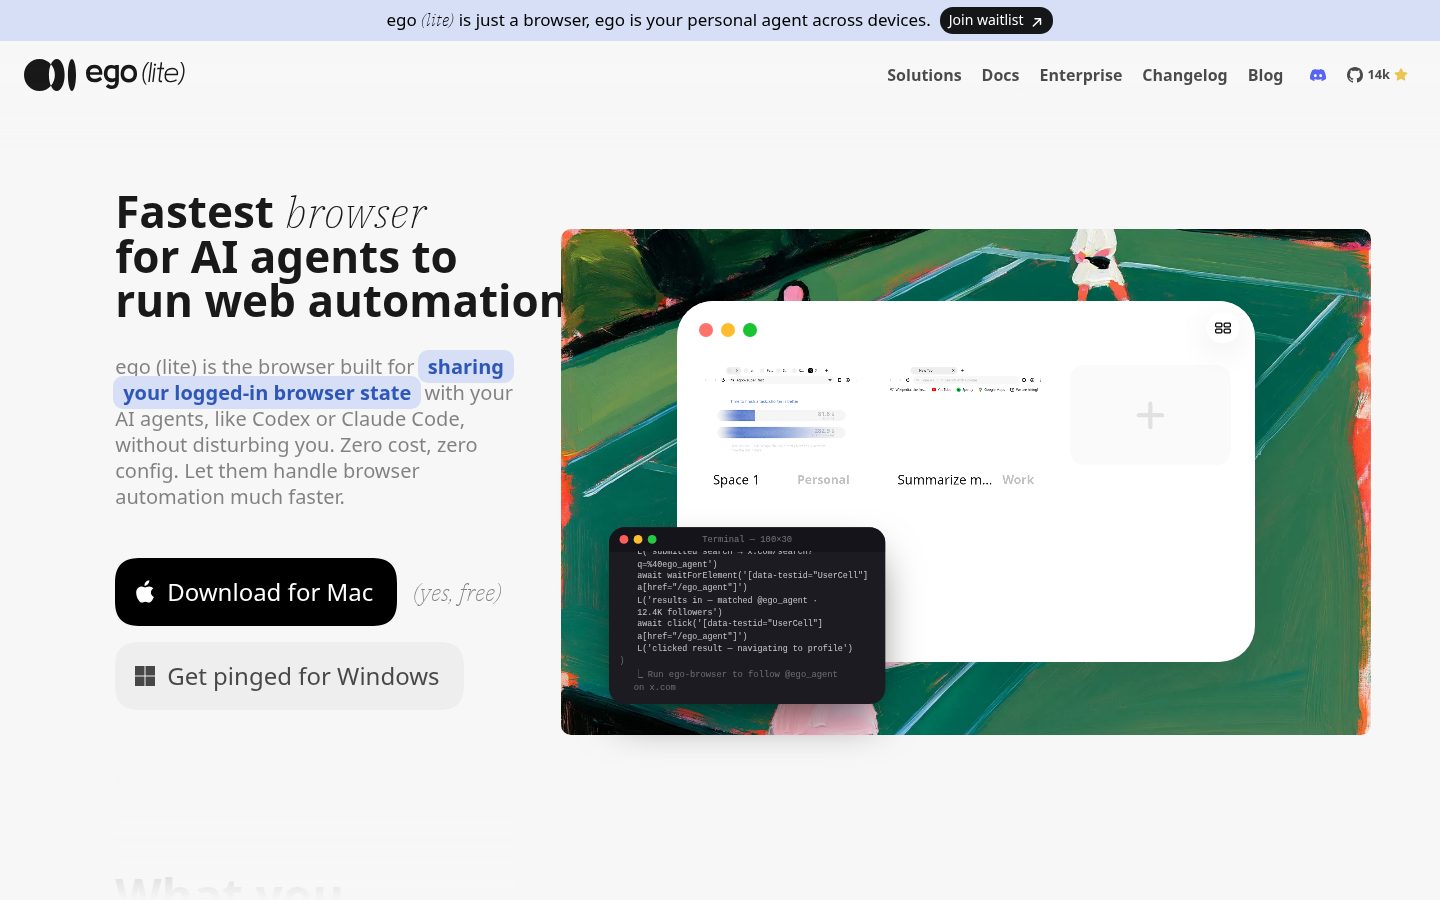Open the Blog link
Image resolution: width=1440 pixels, height=900 pixels.
pos(1265,75)
